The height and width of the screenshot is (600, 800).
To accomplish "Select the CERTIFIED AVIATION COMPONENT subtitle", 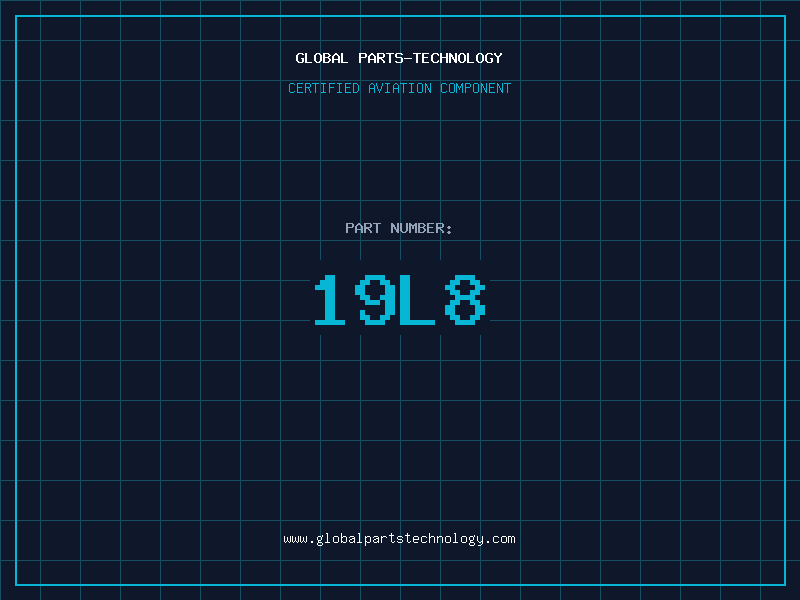I will tap(399, 88).
